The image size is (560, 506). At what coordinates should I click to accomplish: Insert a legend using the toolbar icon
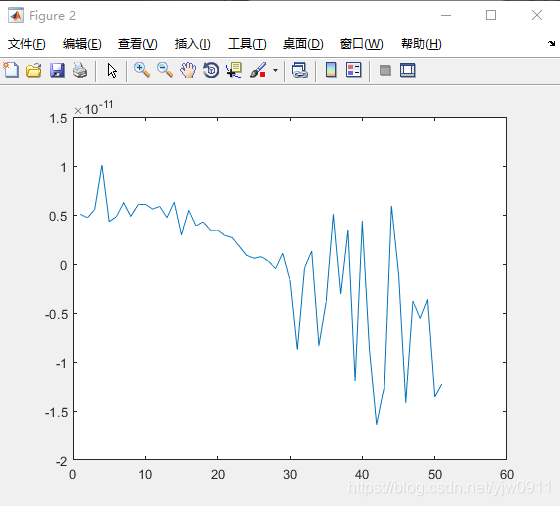click(x=354, y=70)
